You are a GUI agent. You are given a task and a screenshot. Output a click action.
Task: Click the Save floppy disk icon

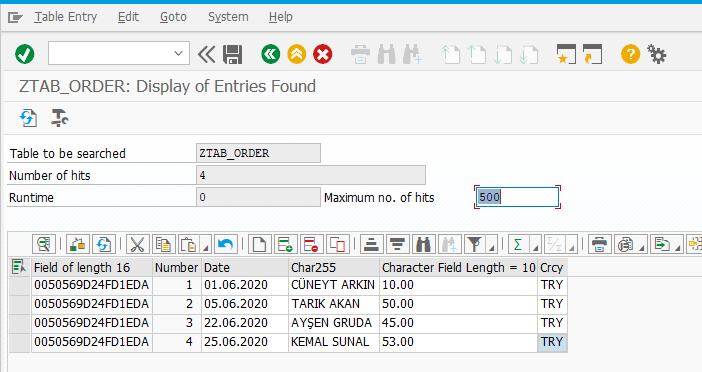coord(233,55)
